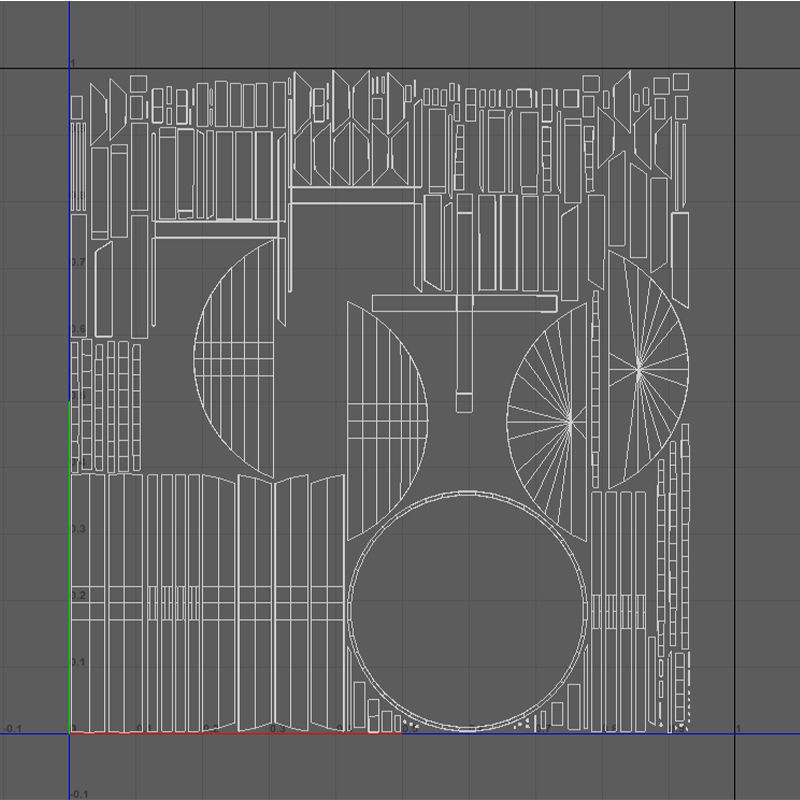This screenshot has height=800, width=800.
Task: Click the 0.2 label on the vertical axis
Action: [78, 595]
